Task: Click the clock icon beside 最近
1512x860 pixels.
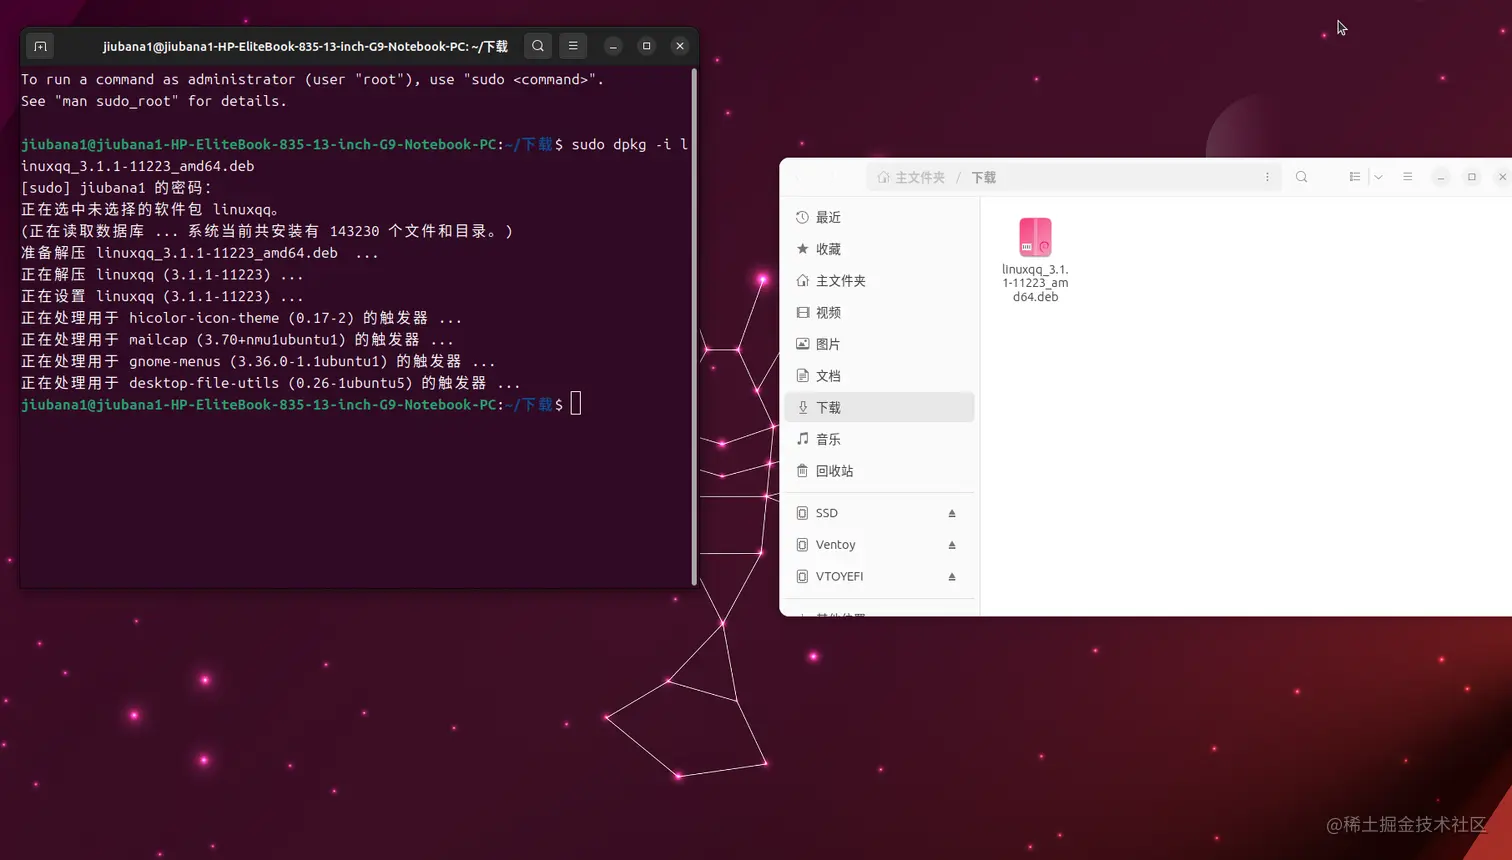Action: 802,217
